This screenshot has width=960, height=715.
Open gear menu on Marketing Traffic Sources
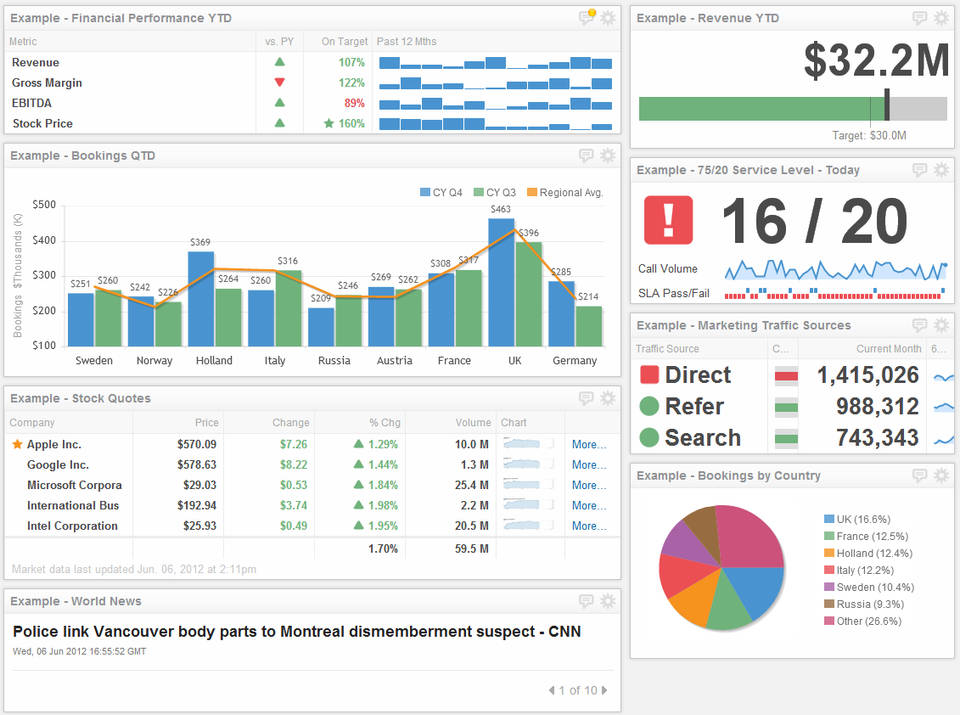point(941,326)
